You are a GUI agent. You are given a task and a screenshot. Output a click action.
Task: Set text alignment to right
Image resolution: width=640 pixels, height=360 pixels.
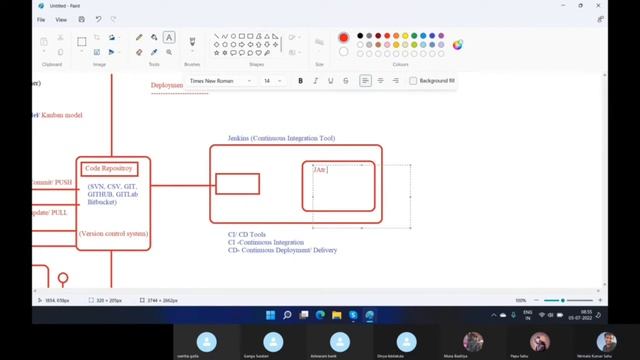point(396,81)
